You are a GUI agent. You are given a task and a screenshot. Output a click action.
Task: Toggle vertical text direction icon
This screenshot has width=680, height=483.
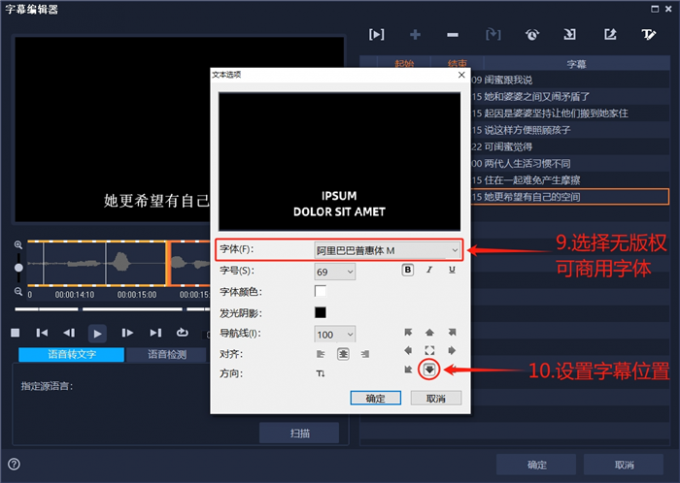(320, 373)
